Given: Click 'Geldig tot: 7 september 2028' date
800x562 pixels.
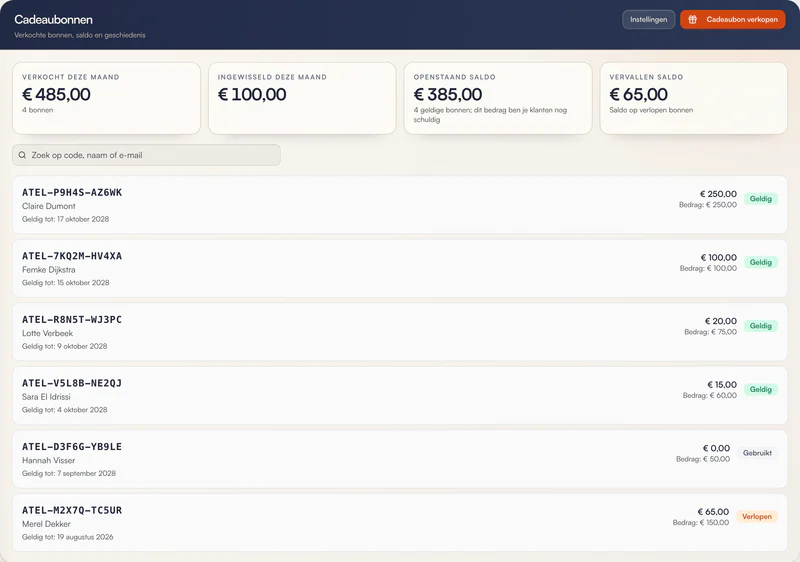Looking at the screenshot, I should tap(69, 473).
